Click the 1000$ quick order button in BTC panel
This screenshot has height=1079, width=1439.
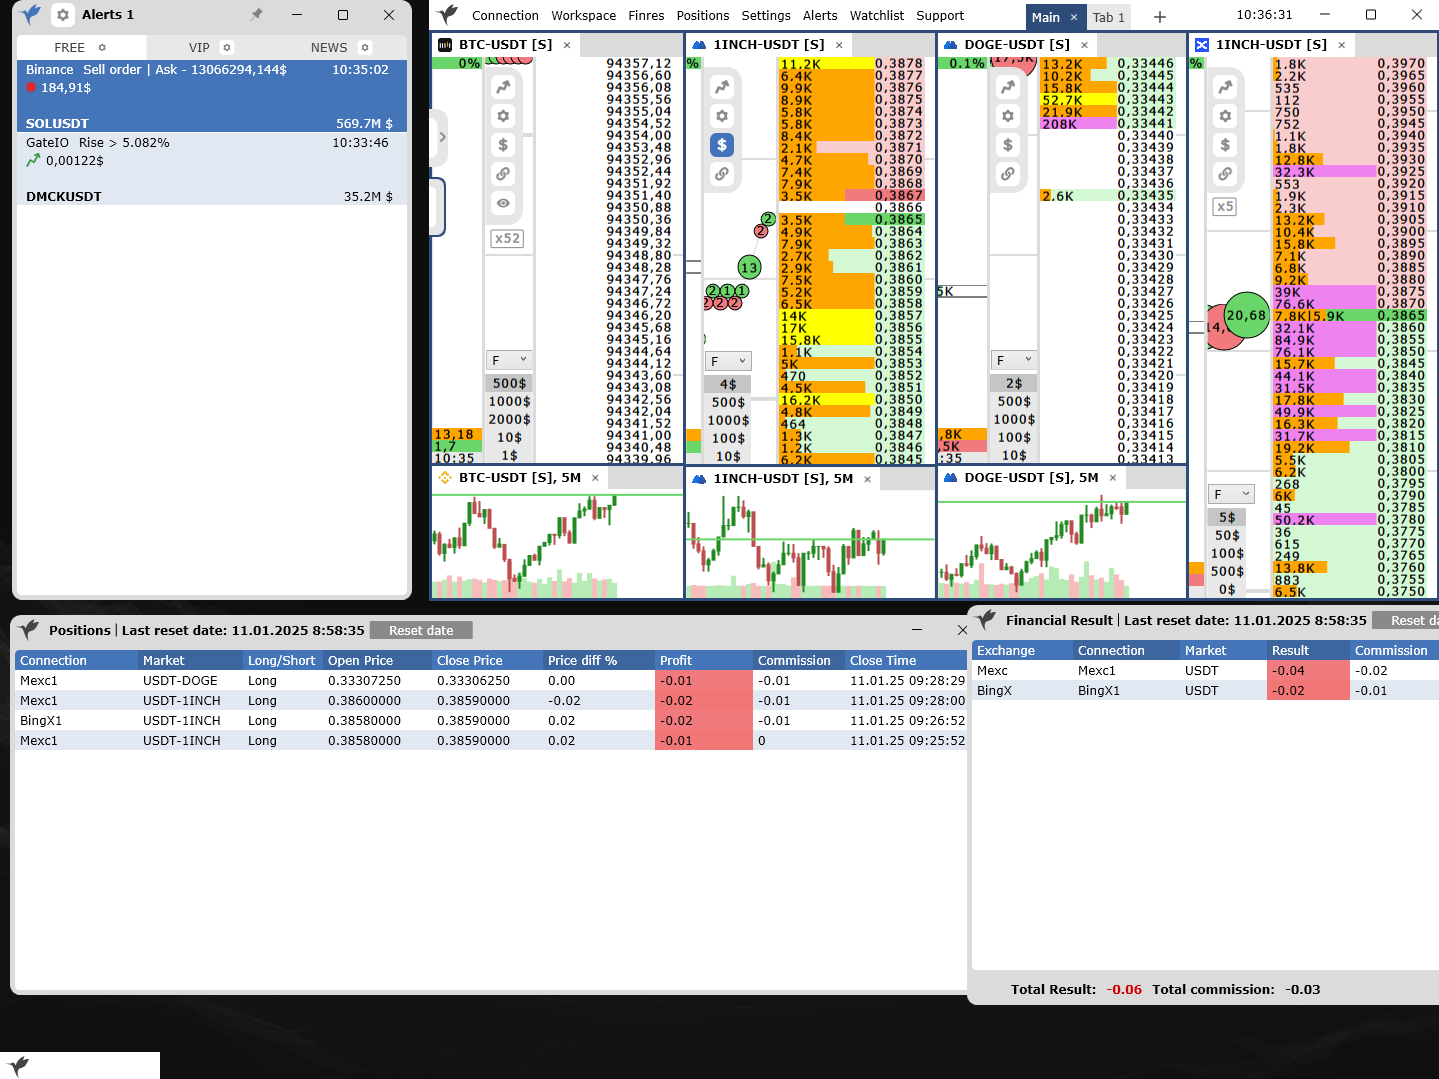509,401
